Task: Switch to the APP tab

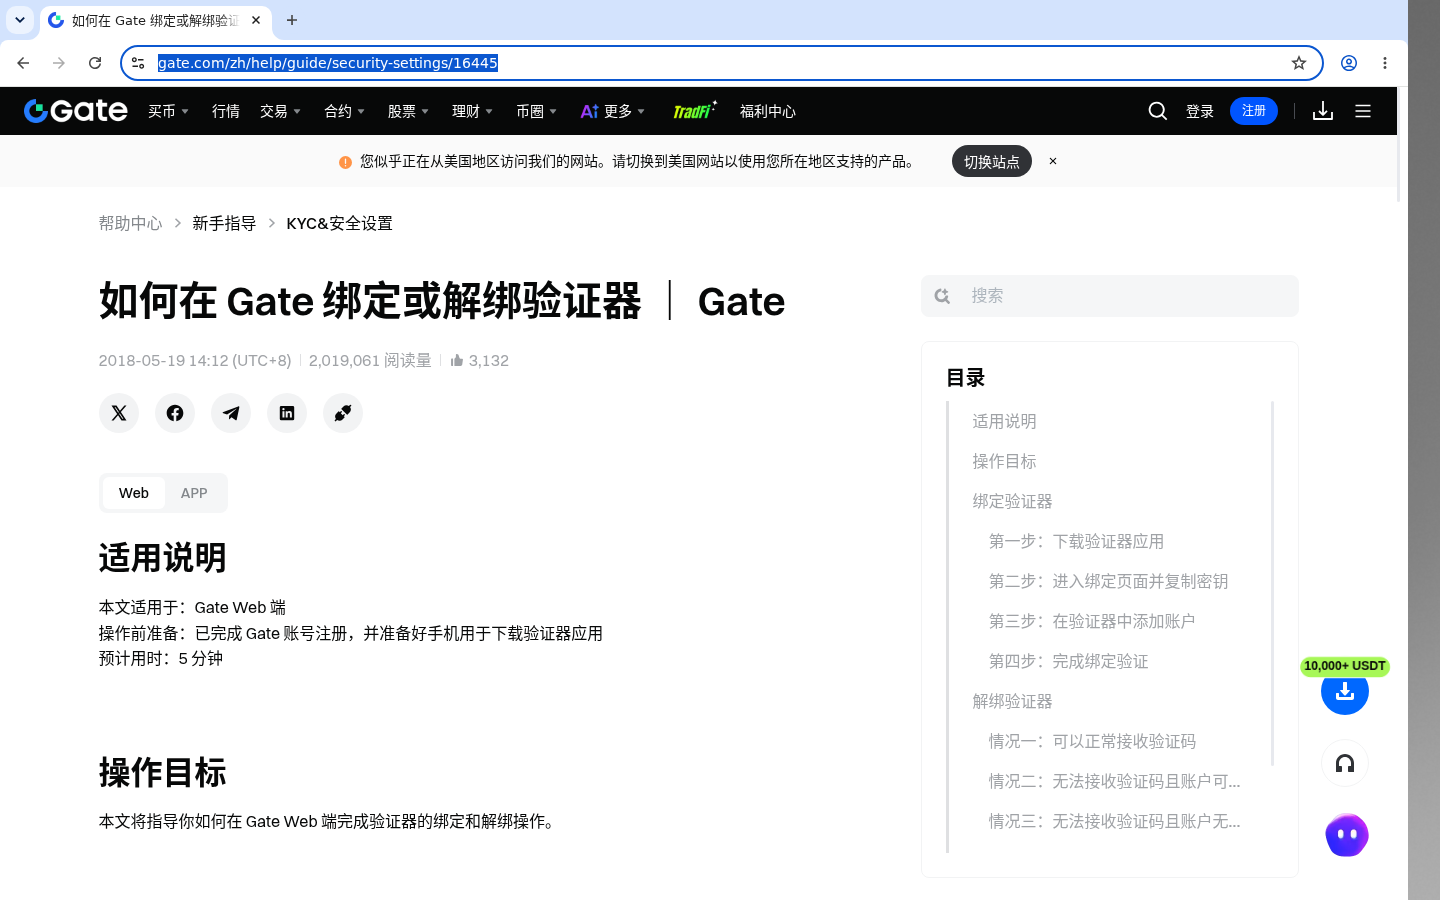Action: click(194, 493)
